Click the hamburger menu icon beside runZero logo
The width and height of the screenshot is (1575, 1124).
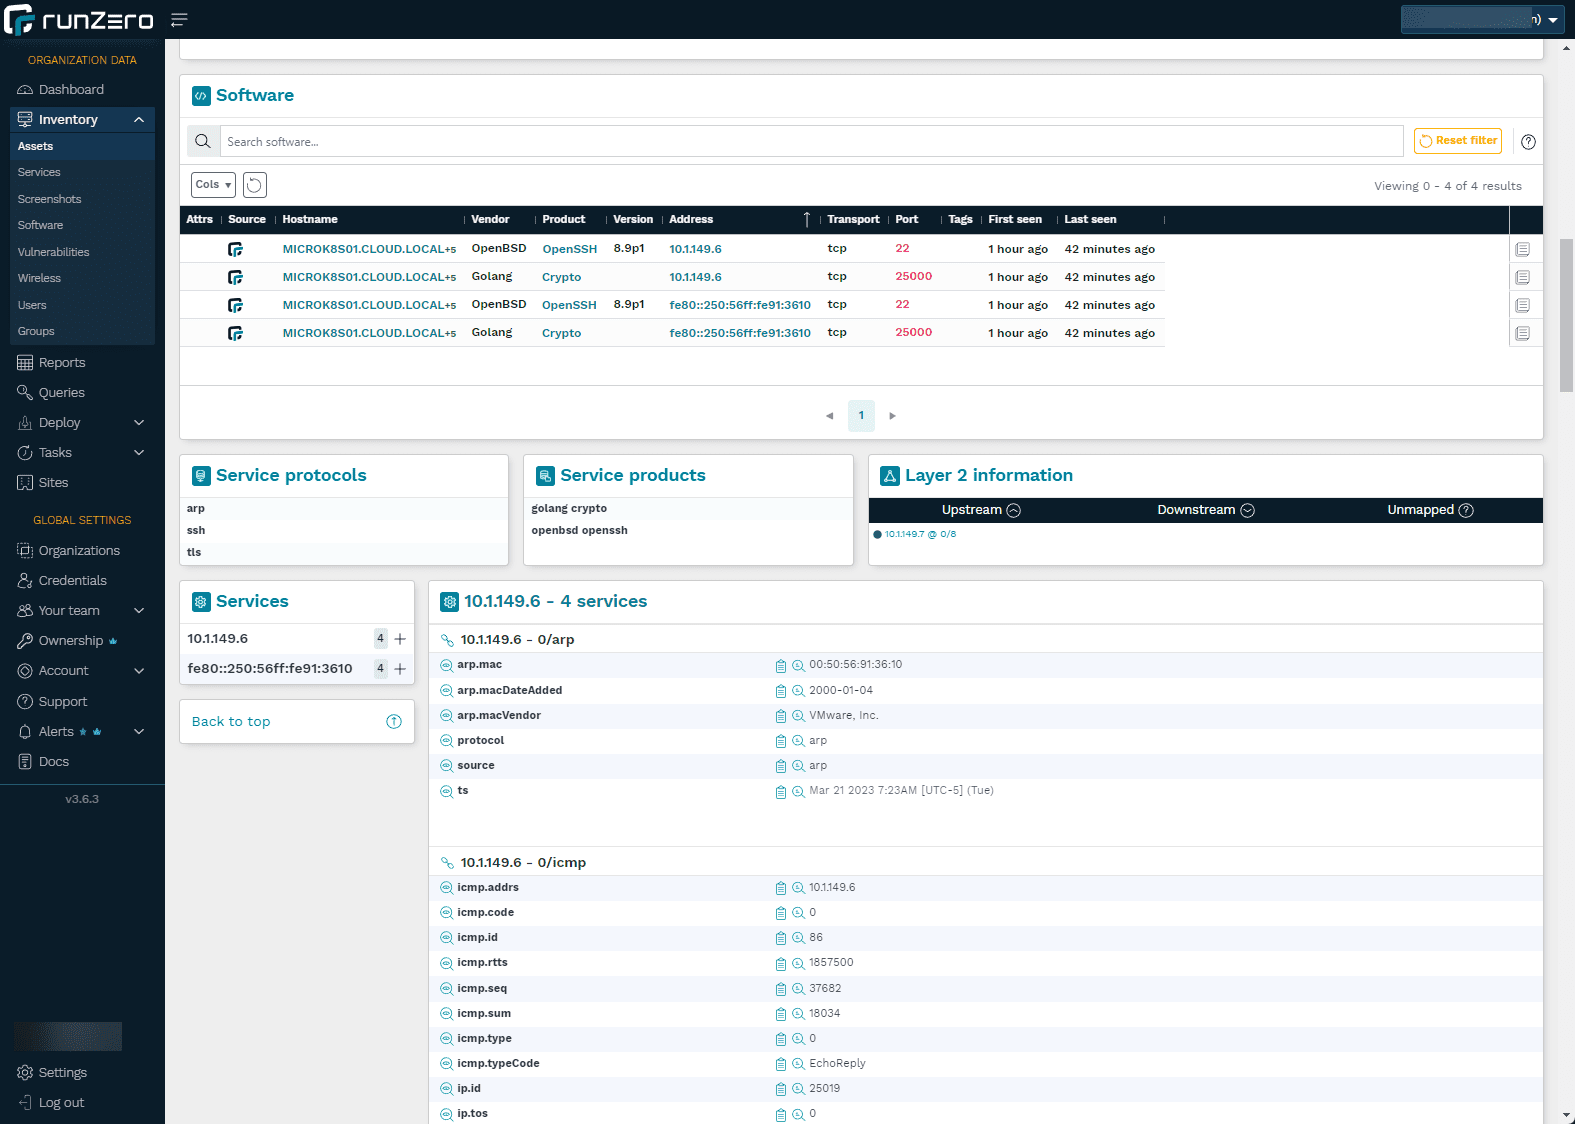179,20
